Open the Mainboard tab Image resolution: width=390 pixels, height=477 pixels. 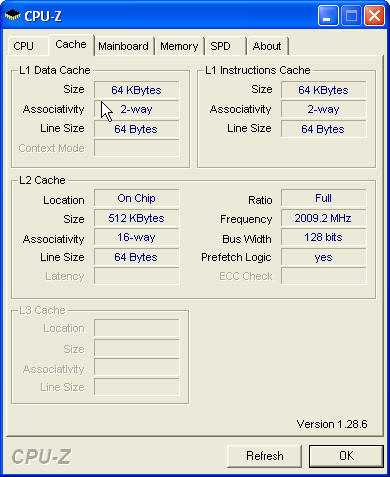click(123, 46)
